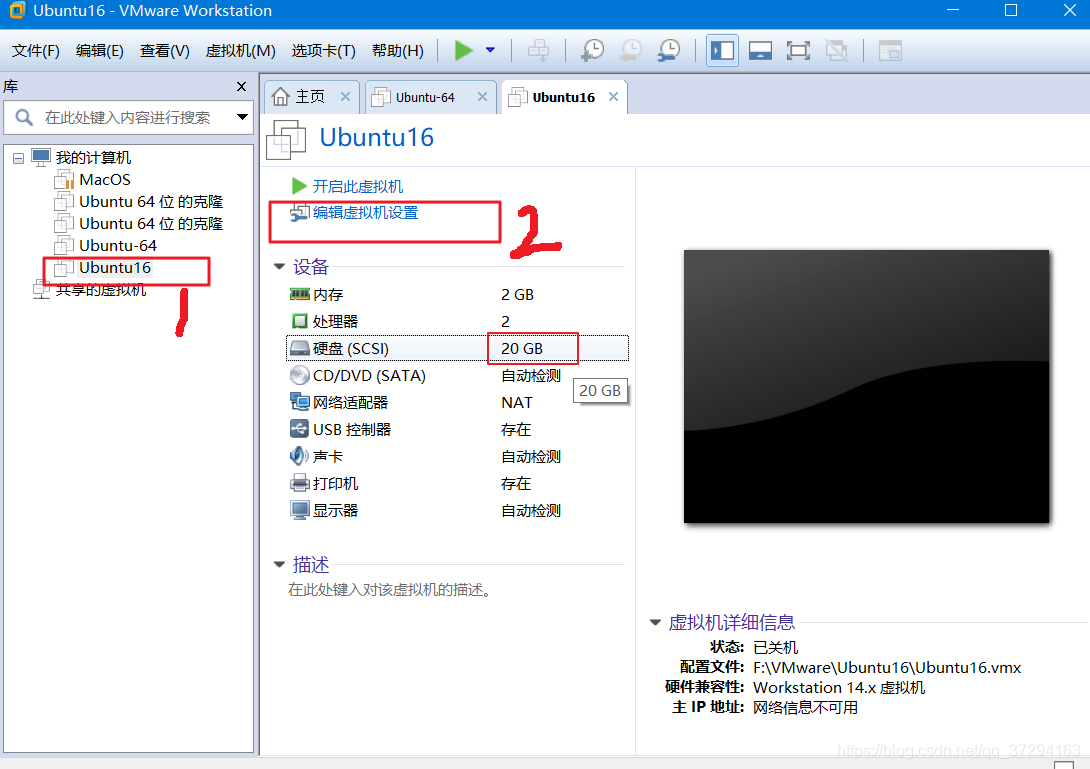
Task: Select 我的计算机 in the library tree
Action: tap(93, 158)
